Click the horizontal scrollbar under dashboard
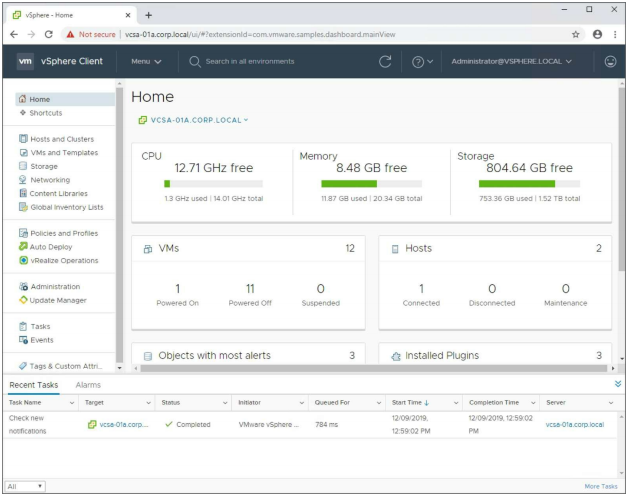The image size is (628, 496). [375, 368]
